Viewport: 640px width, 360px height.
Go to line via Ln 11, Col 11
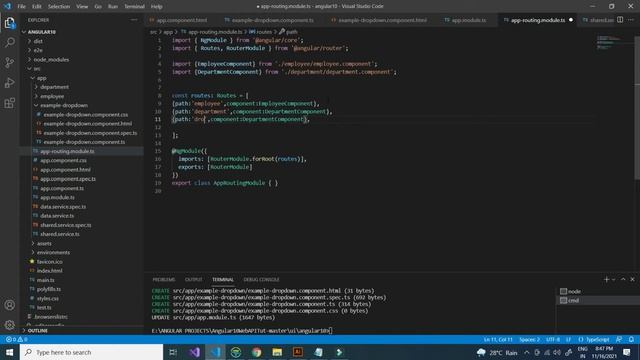click(x=498, y=339)
